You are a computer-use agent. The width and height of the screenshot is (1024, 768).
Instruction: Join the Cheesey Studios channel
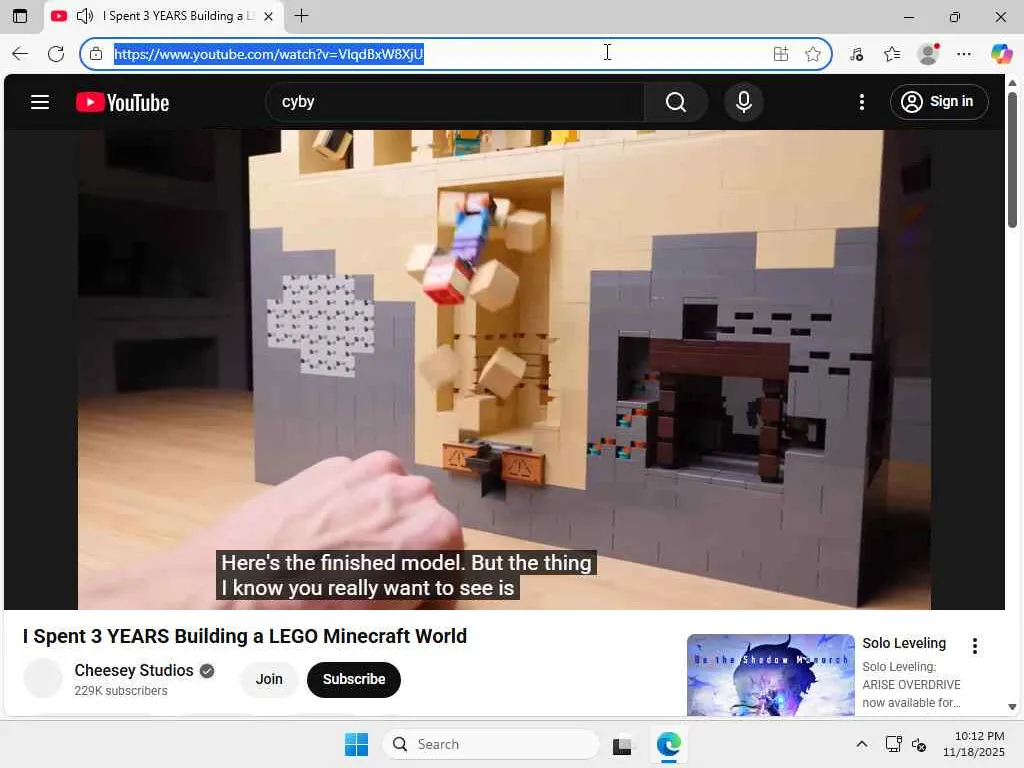tap(269, 679)
